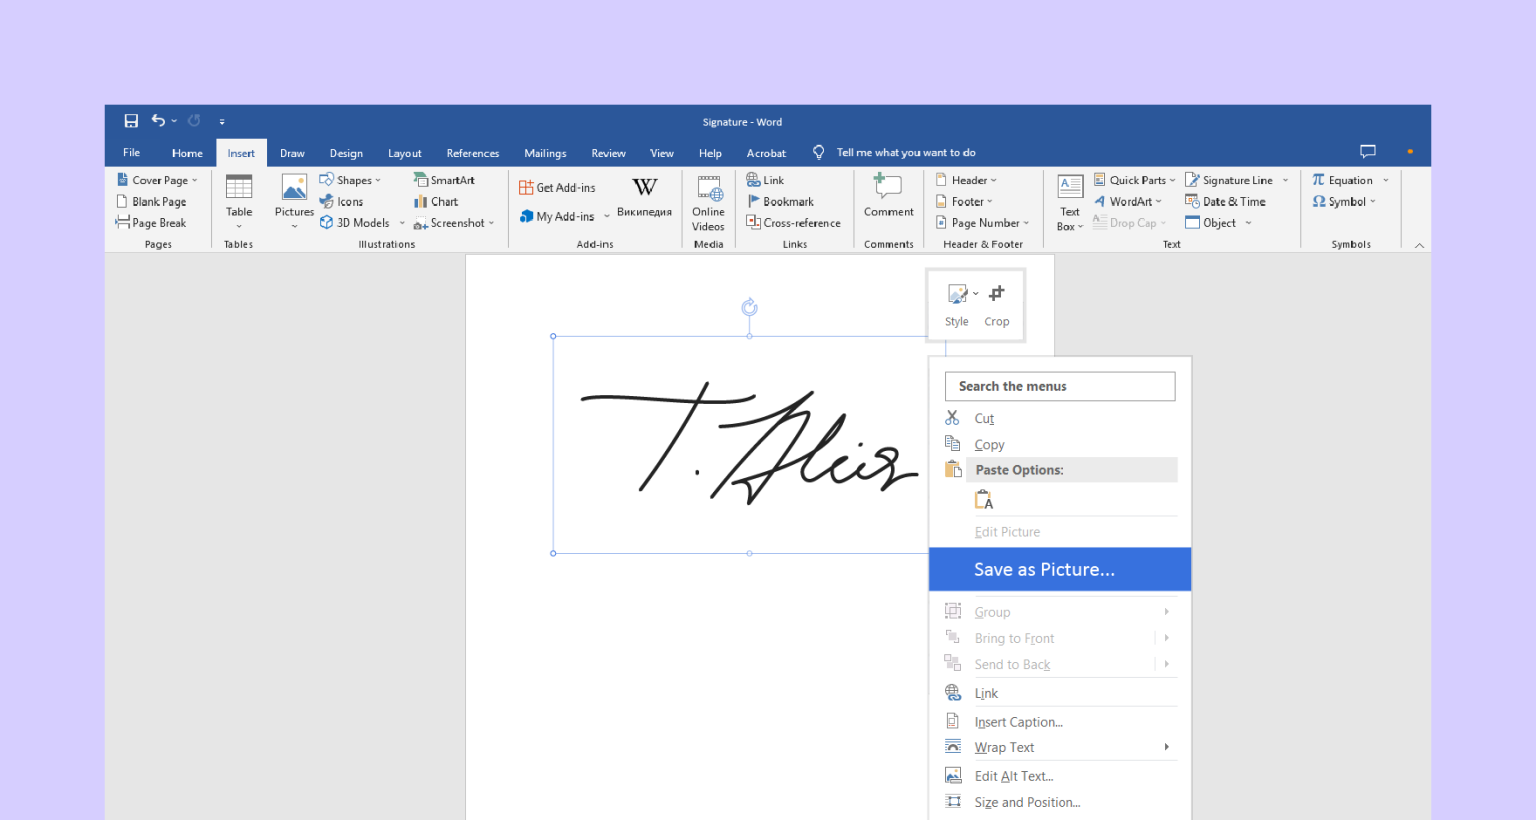Insert an Equation

click(x=1345, y=179)
